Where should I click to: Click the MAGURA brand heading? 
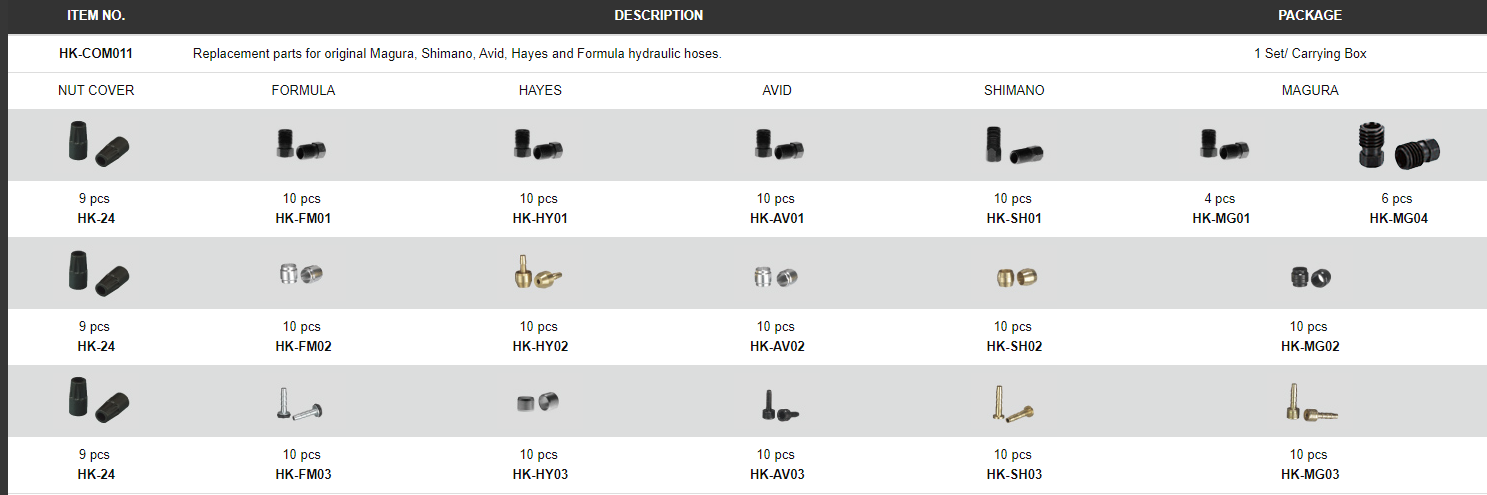tap(1310, 91)
